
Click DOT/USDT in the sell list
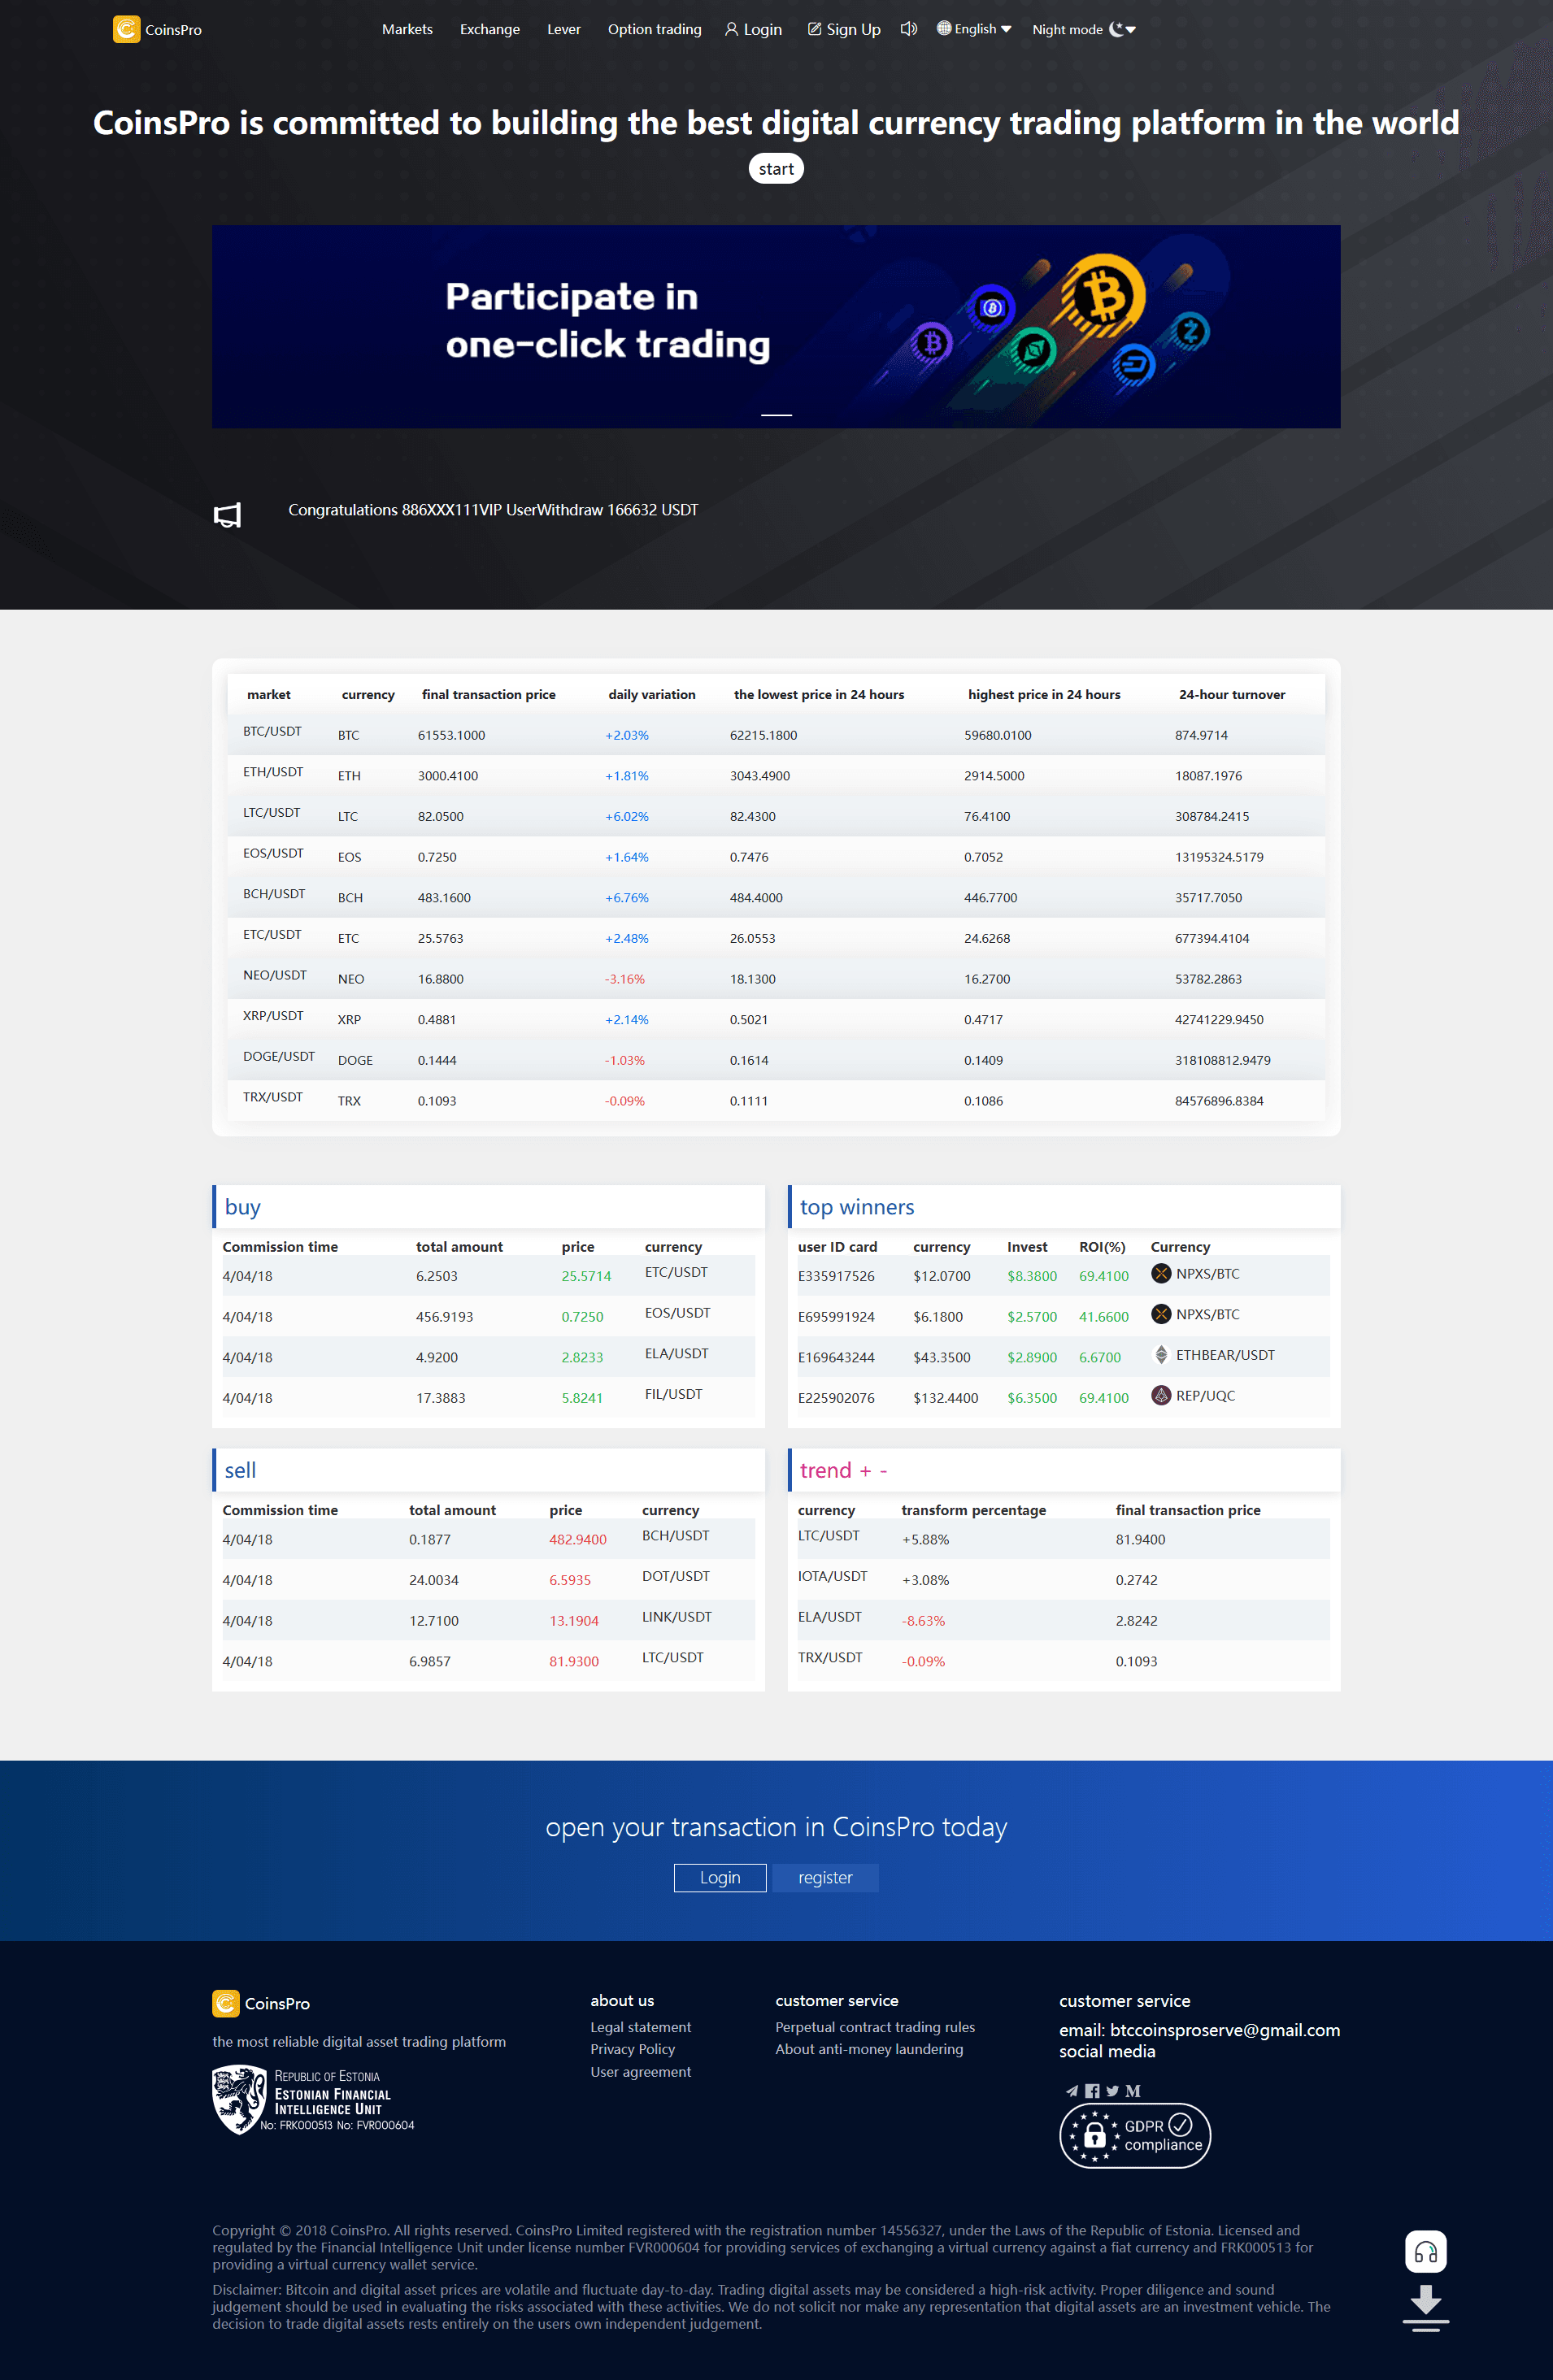676,1576
